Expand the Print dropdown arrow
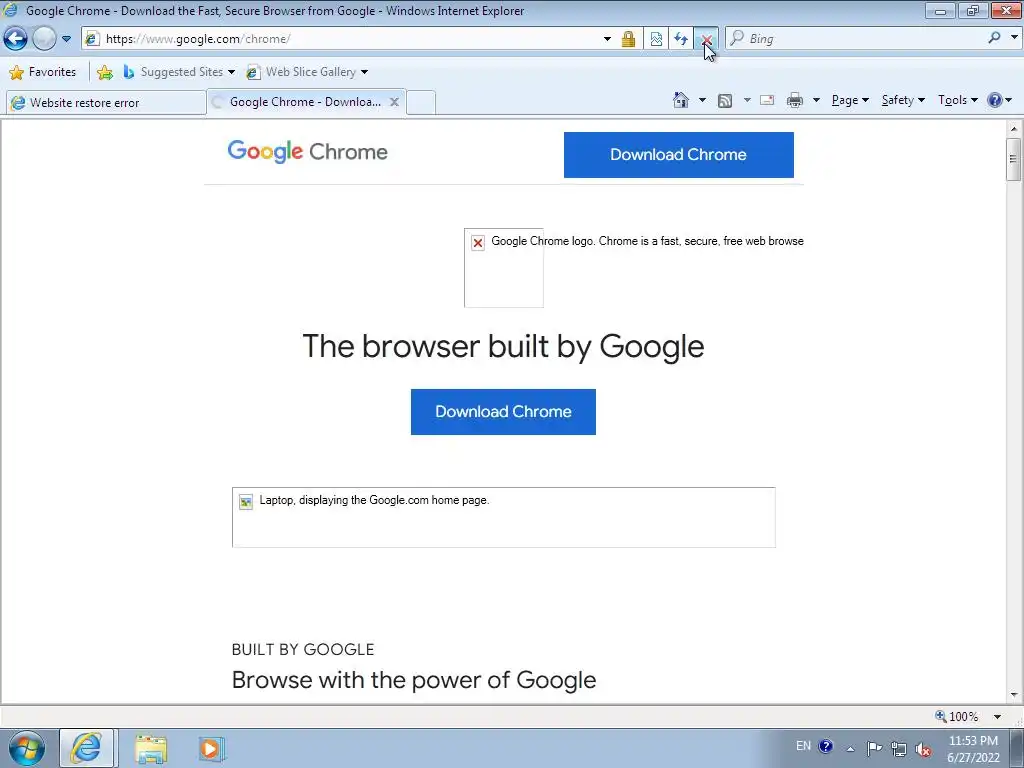Viewport: 1024px width, 768px height. click(816, 100)
